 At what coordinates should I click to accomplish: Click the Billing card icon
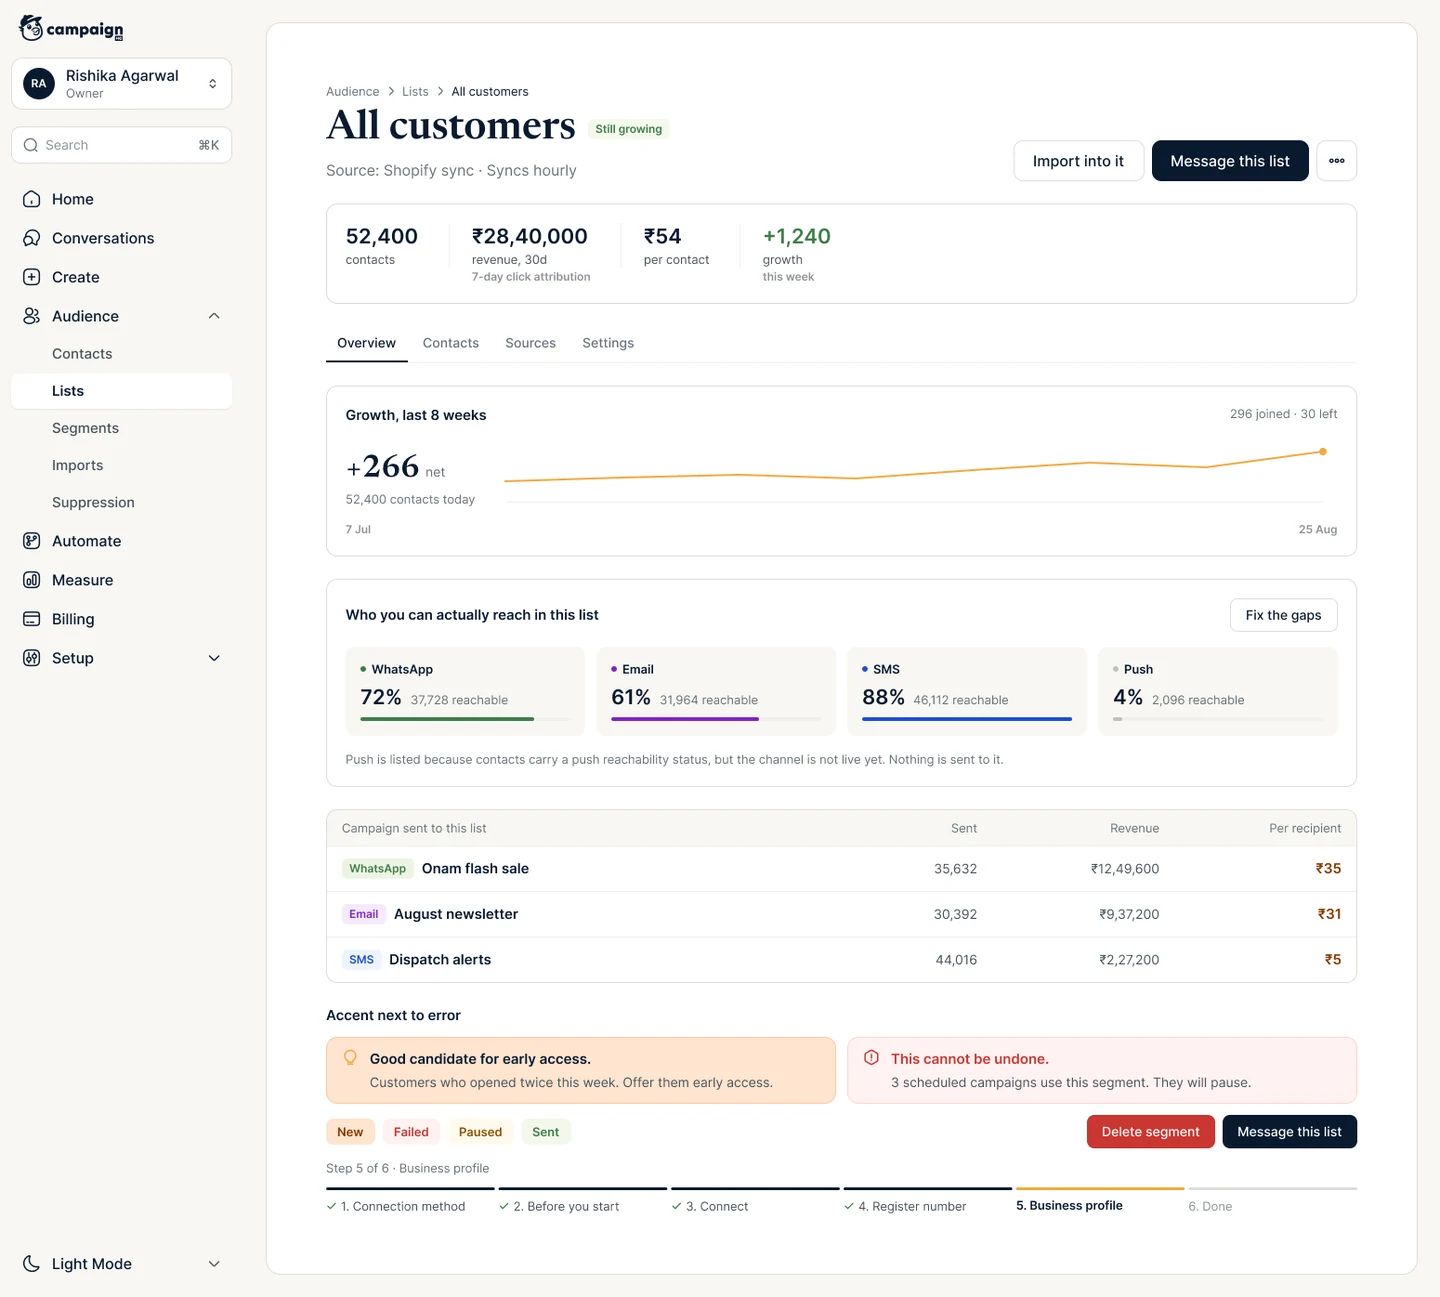(32, 619)
